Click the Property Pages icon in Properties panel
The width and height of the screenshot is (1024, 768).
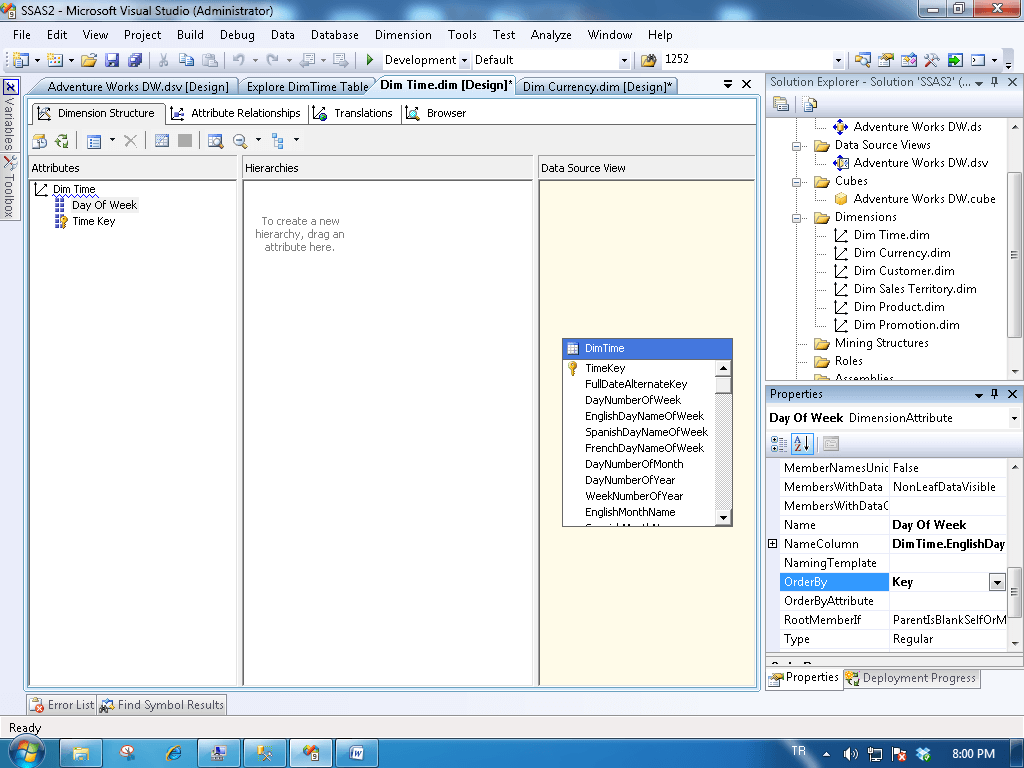coord(831,444)
